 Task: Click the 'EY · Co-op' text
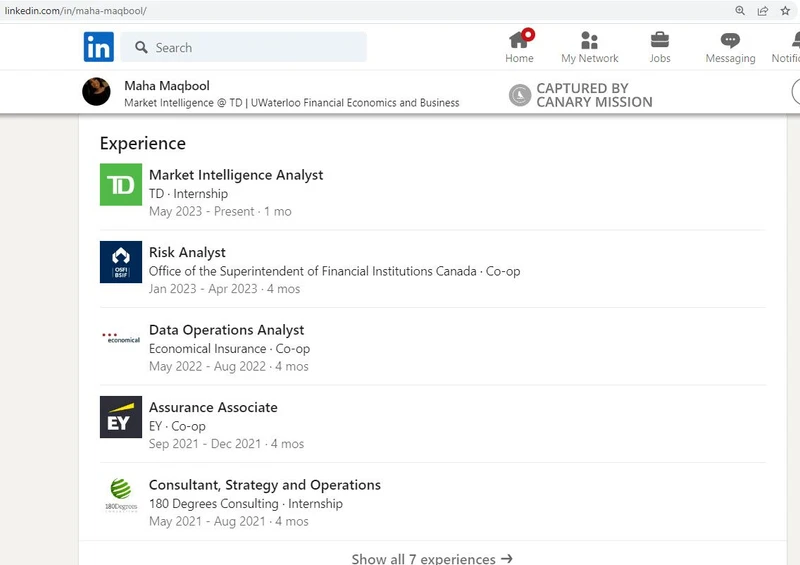178,426
